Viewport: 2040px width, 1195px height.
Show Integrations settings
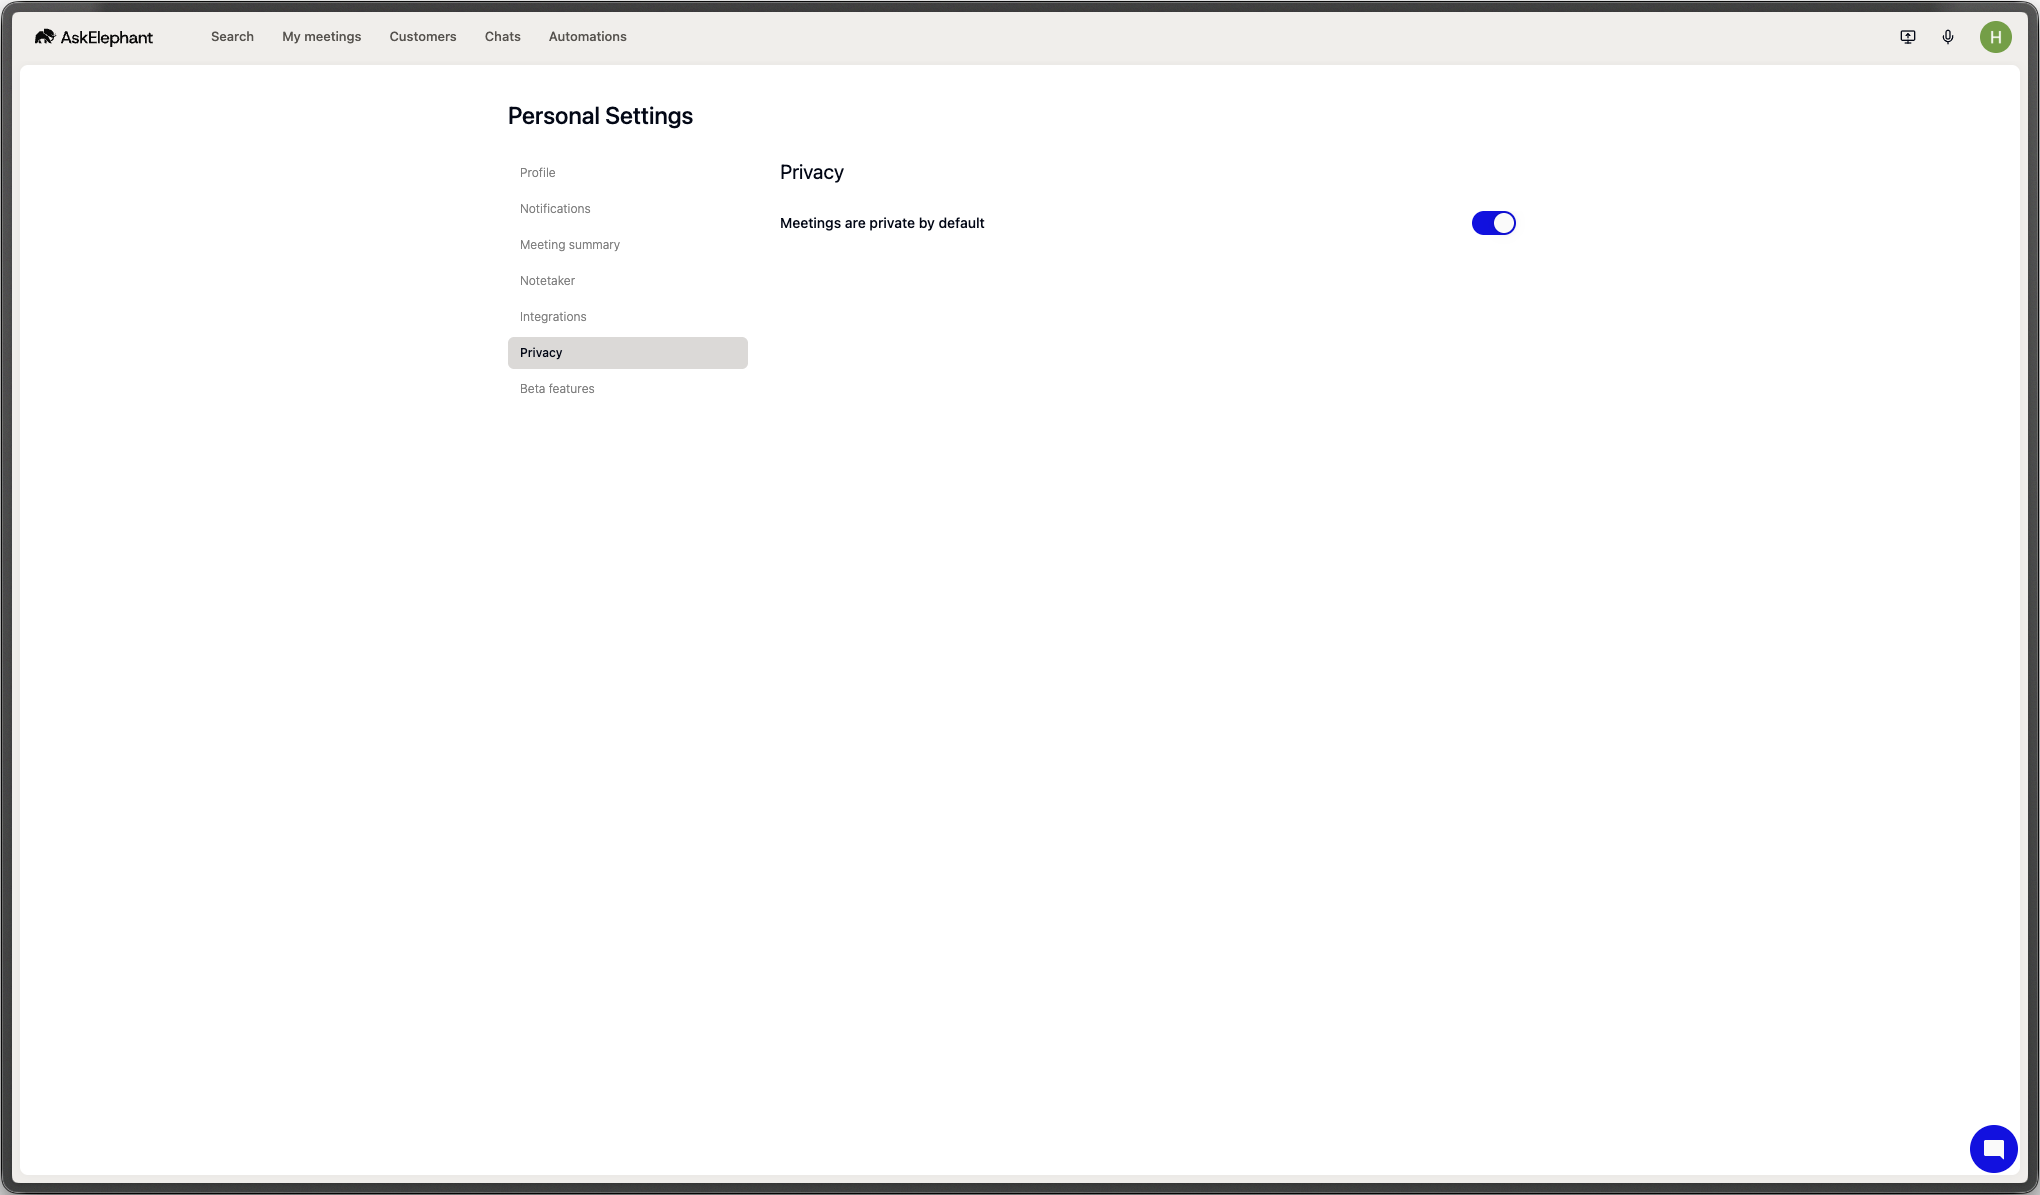[628, 317]
